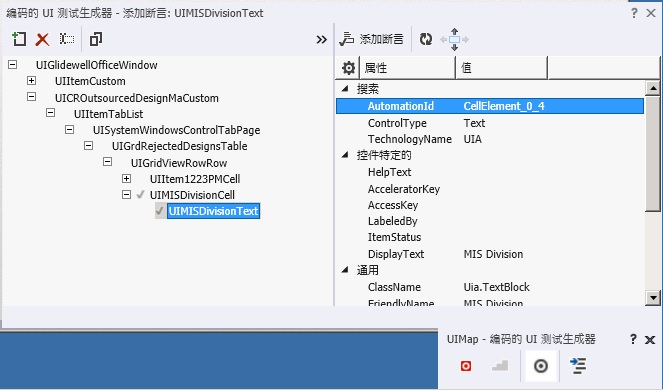Image resolution: width=663 pixels, height=391 pixels.
Task: Click the 值 column header
Action: [x=501, y=68]
